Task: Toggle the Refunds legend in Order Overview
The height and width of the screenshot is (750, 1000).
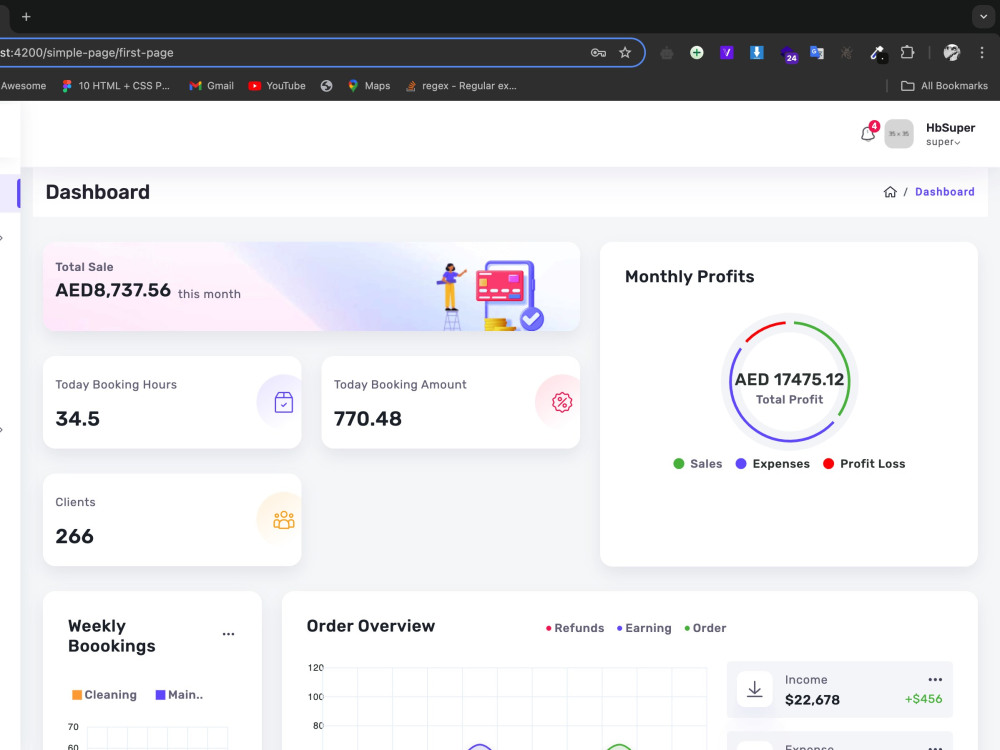Action: (x=575, y=628)
